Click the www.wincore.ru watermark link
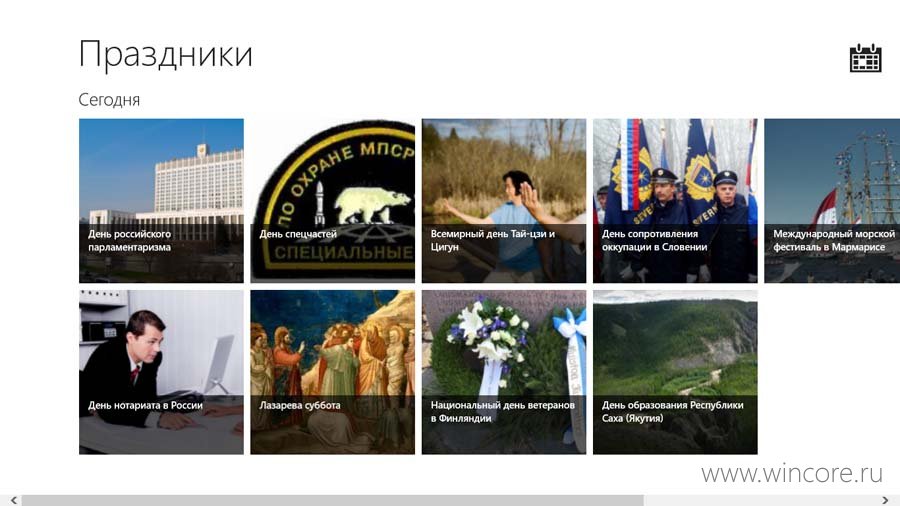The width and height of the screenshot is (900, 506). pyautogui.click(x=792, y=473)
